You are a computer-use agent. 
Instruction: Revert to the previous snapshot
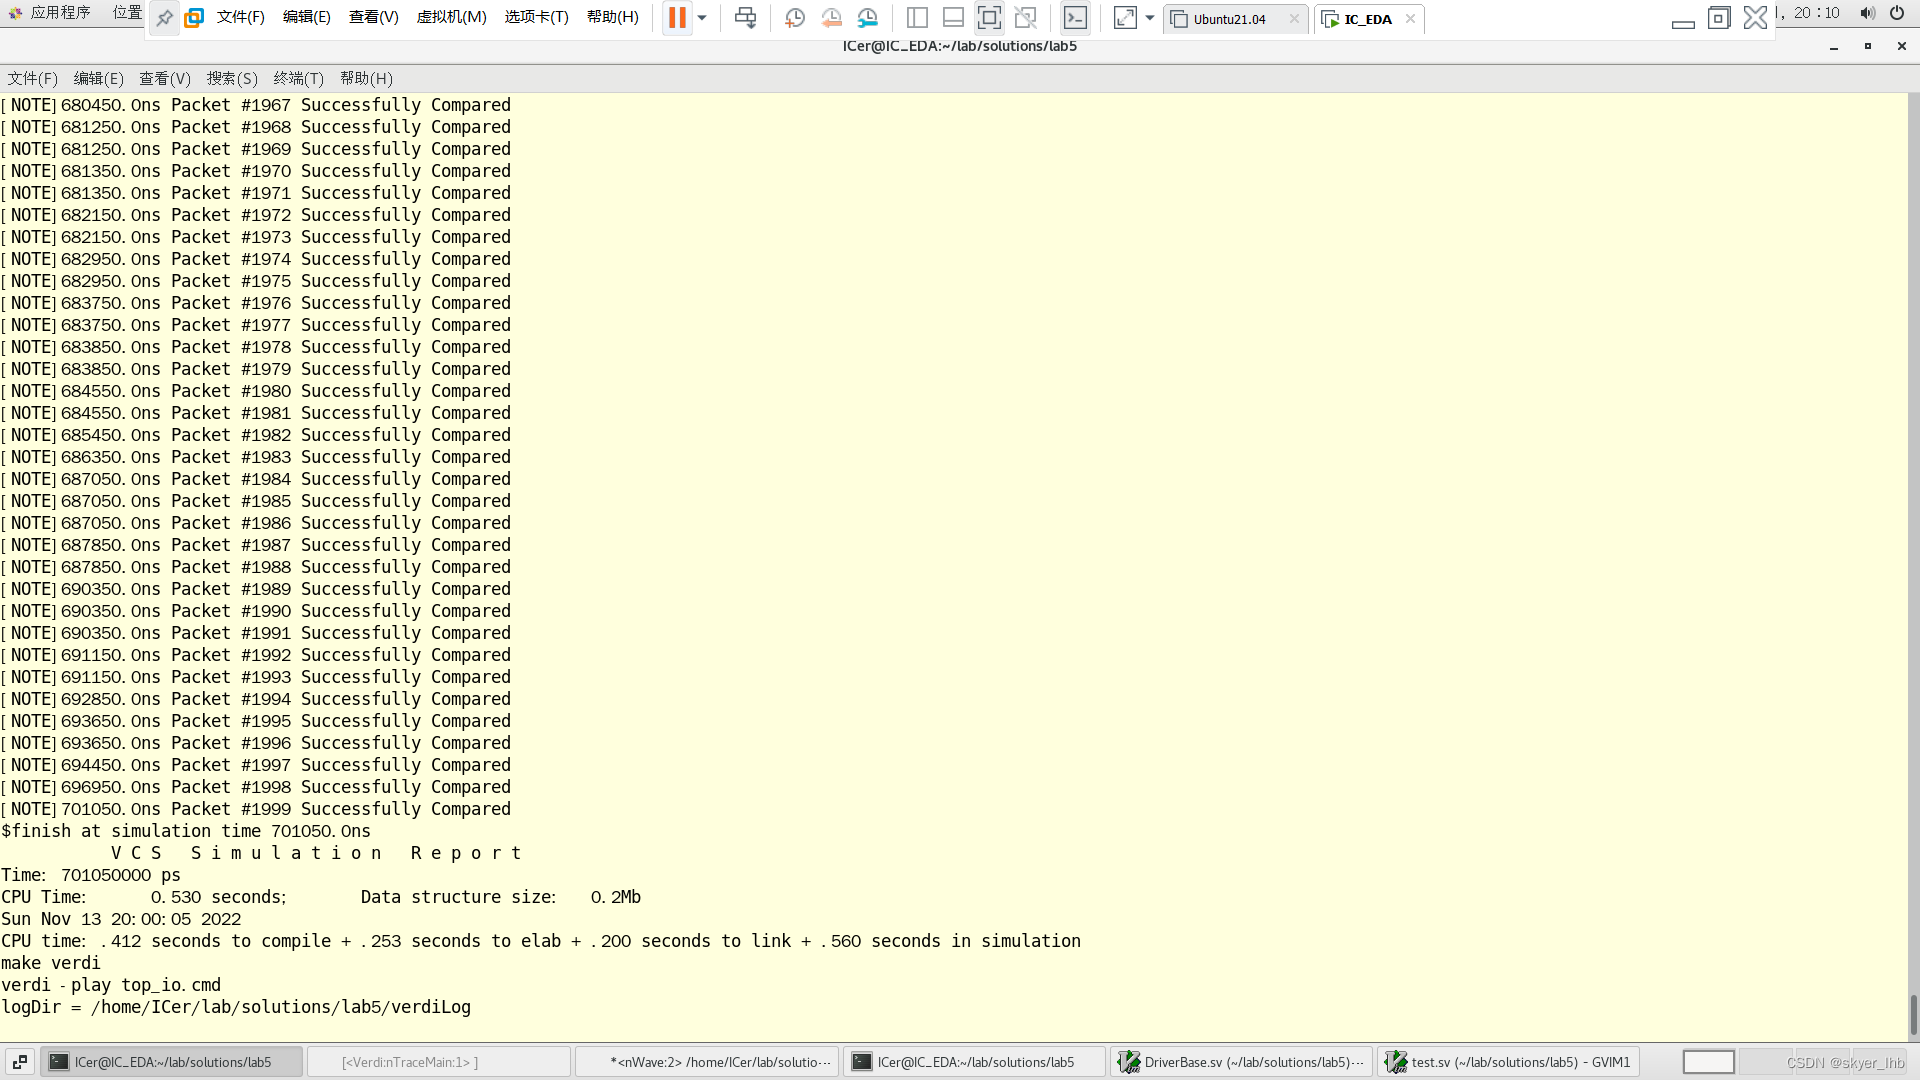[831, 18]
